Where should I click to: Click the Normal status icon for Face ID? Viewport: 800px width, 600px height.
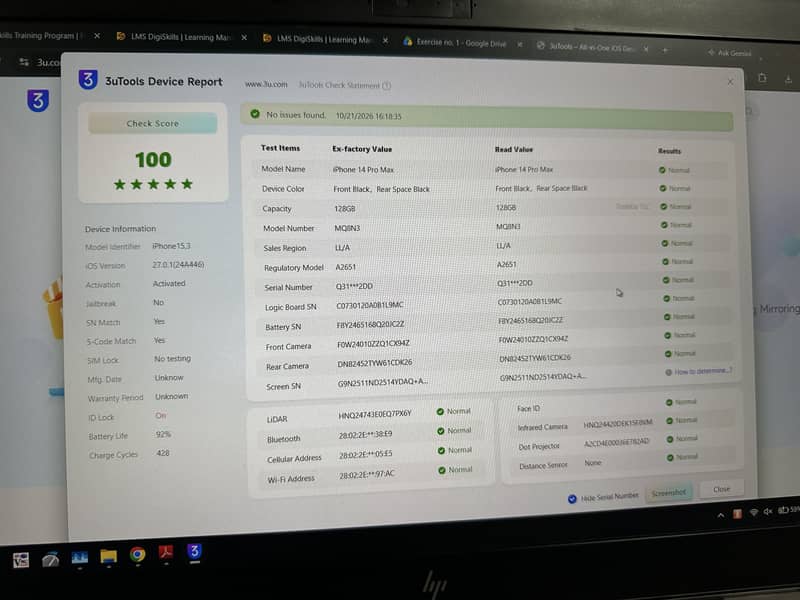point(669,403)
